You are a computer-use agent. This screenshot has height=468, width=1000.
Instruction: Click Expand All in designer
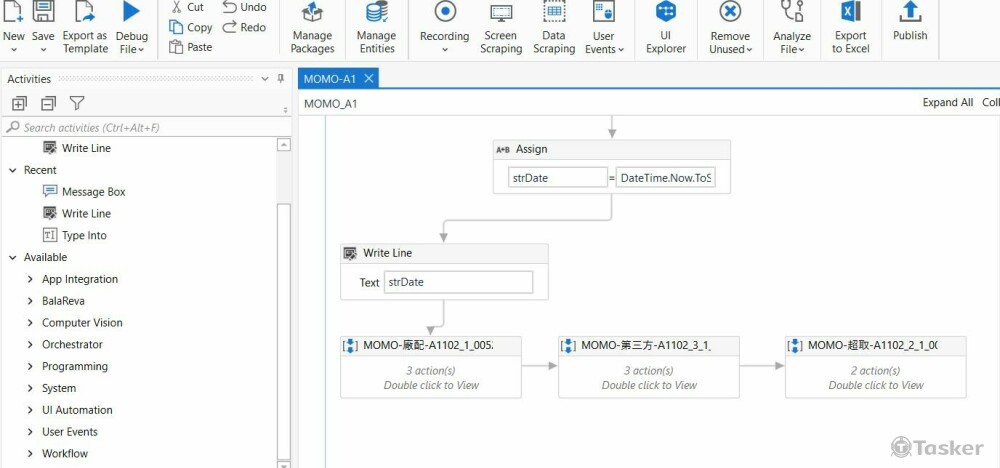(x=948, y=103)
